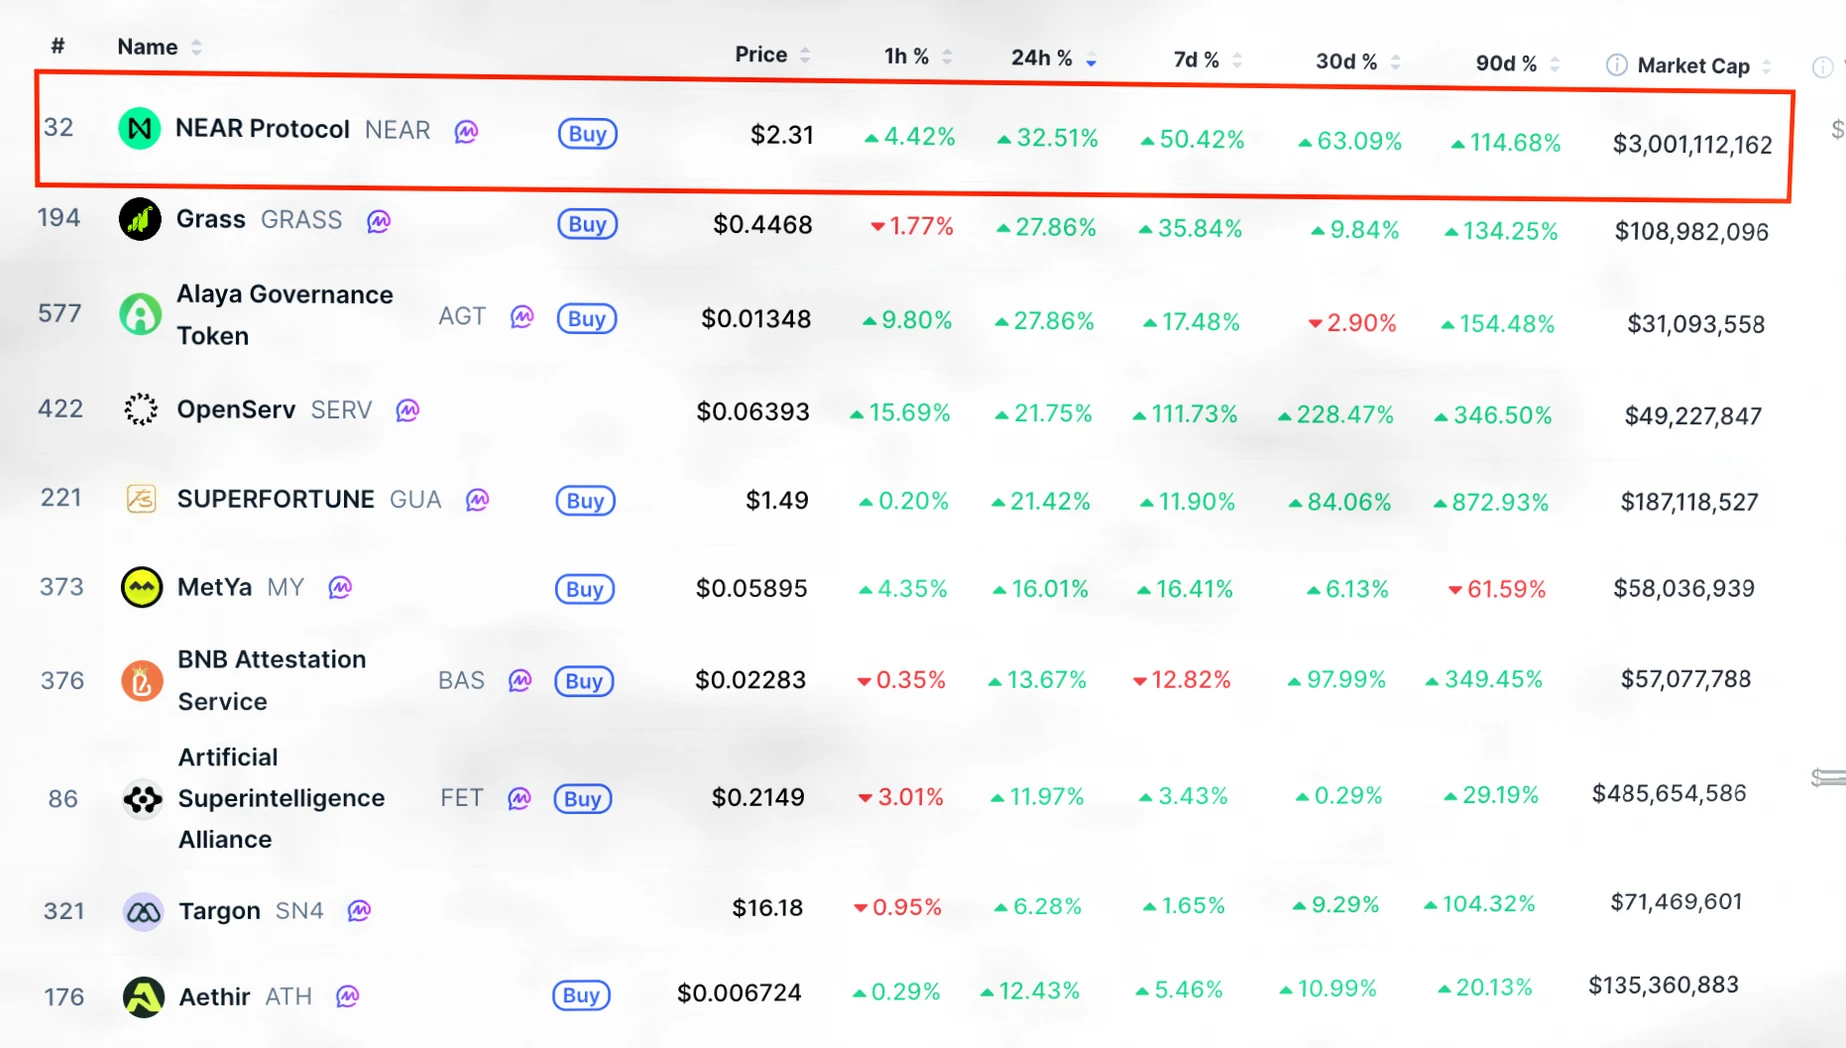Click the BAS 7d change 12.82%
1846x1048 pixels.
1181,680
